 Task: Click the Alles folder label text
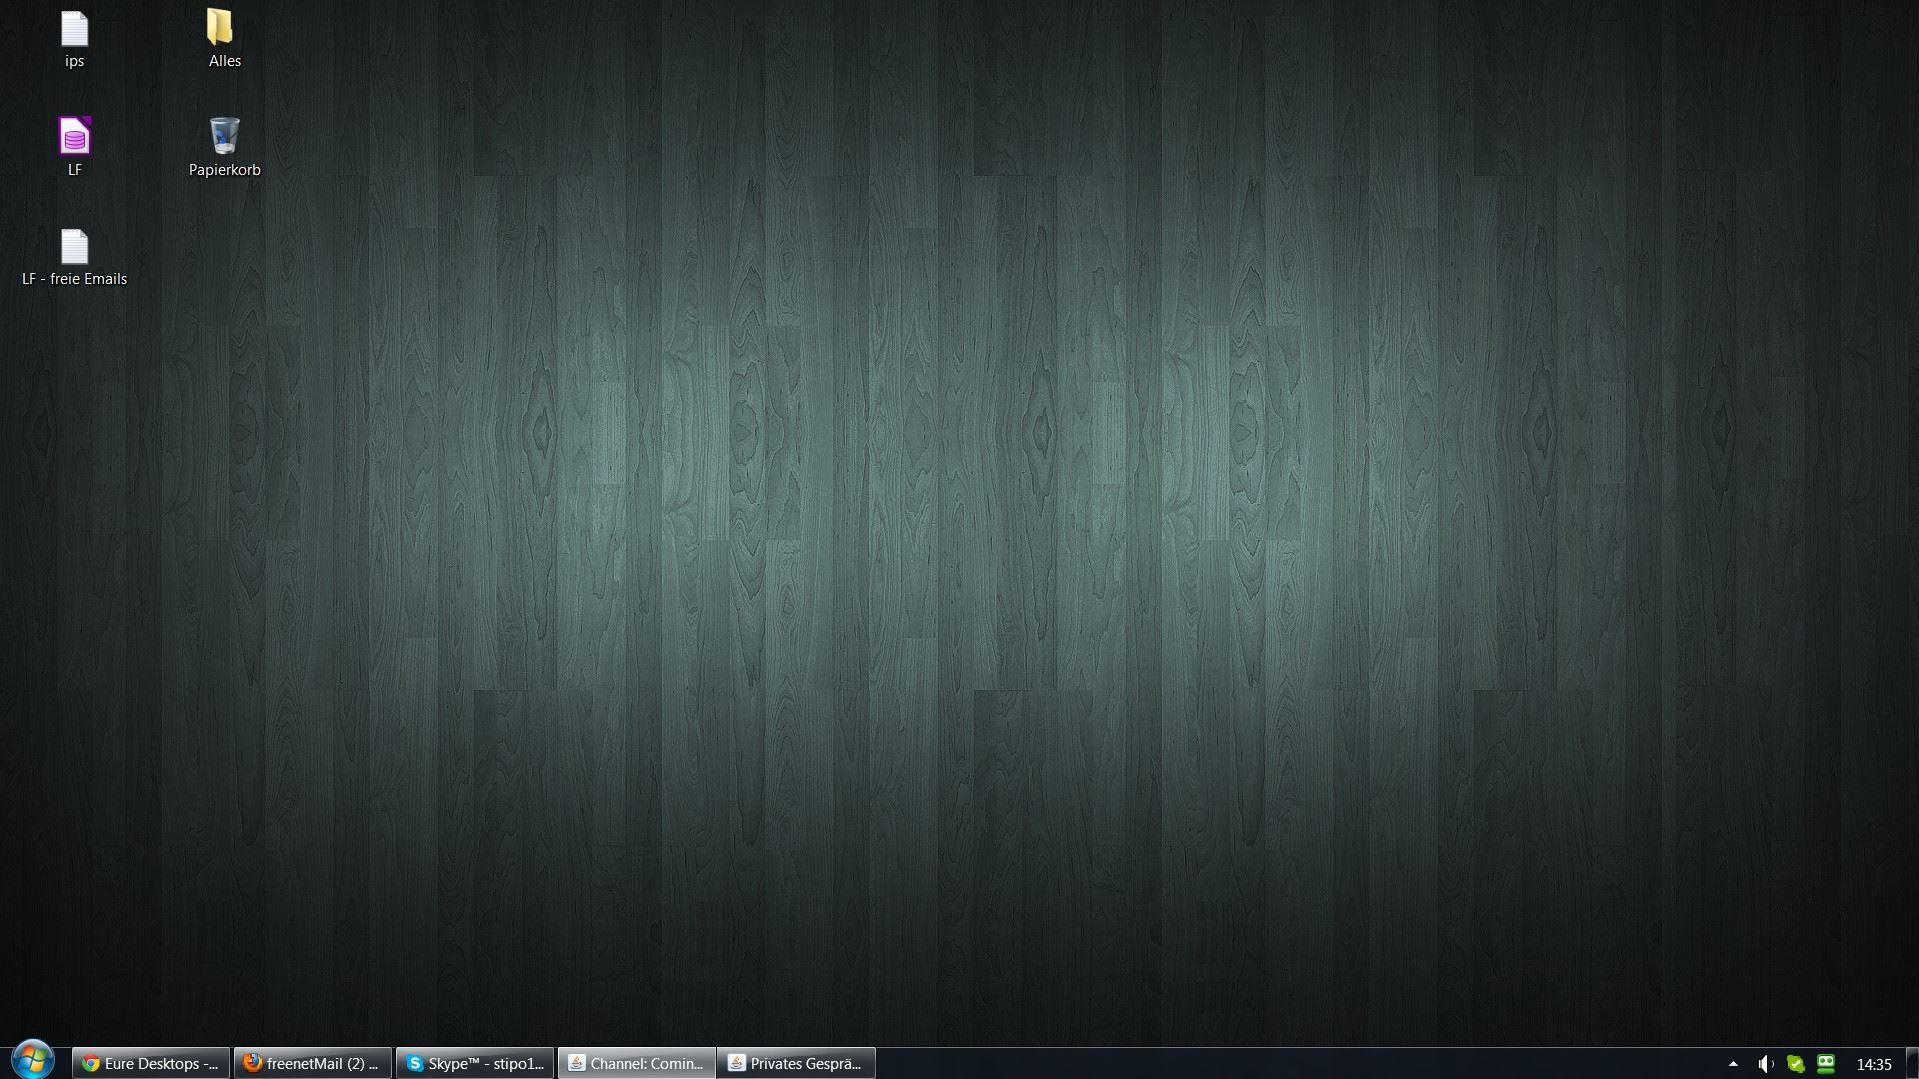[224, 61]
